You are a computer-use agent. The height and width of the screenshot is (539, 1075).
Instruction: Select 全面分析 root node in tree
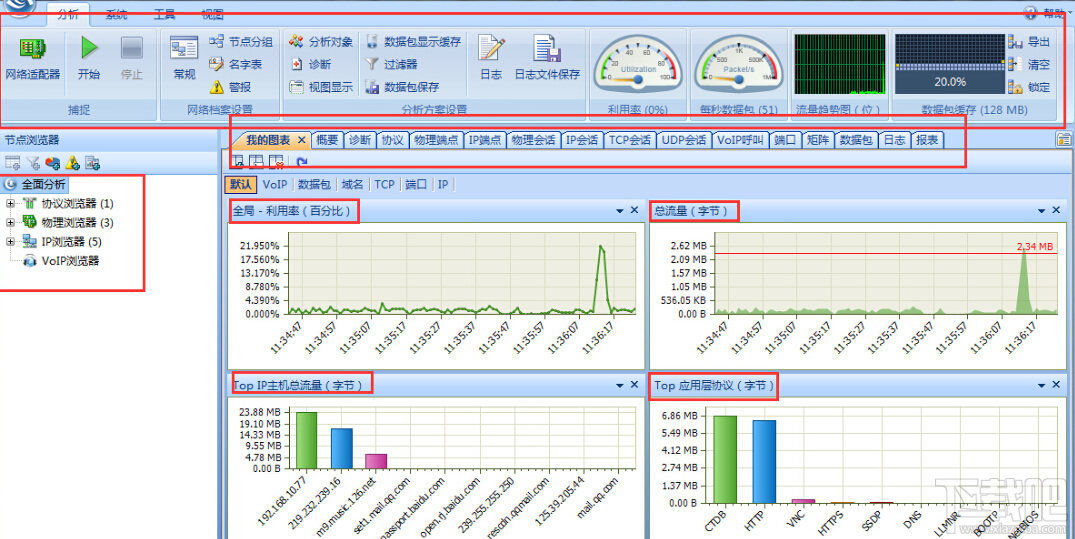(x=43, y=184)
